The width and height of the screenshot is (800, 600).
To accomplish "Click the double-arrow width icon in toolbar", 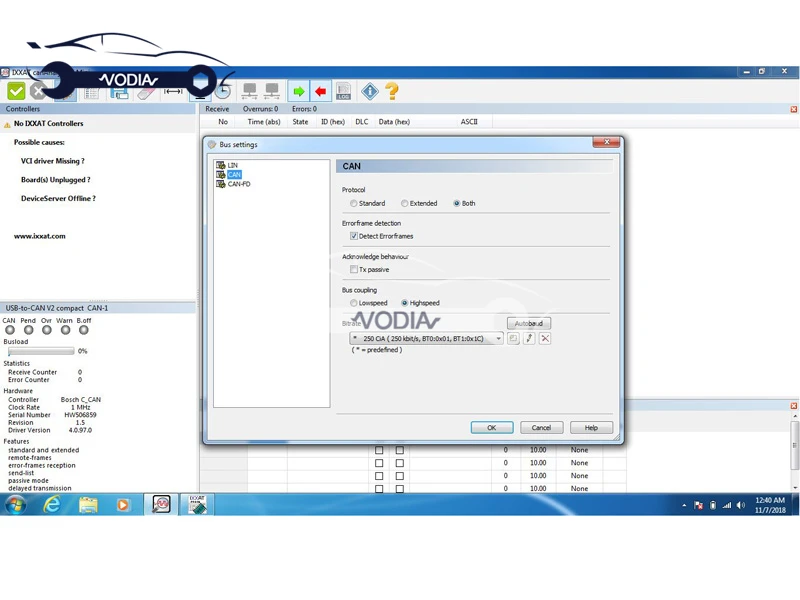I will point(173,91).
